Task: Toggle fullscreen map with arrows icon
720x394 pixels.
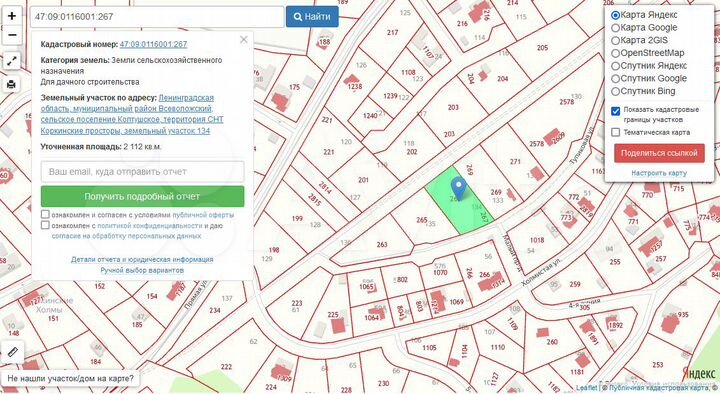Action: (x=12, y=60)
